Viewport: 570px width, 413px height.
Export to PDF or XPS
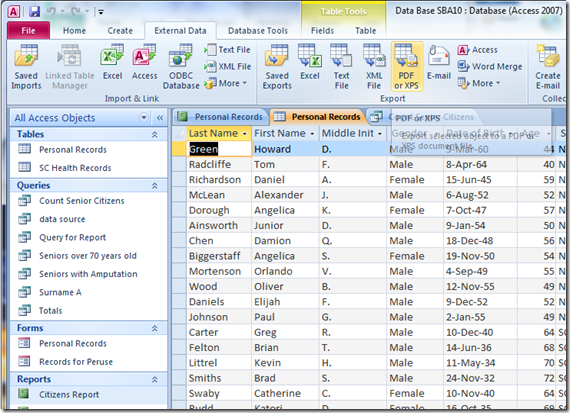tap(406, 67)
